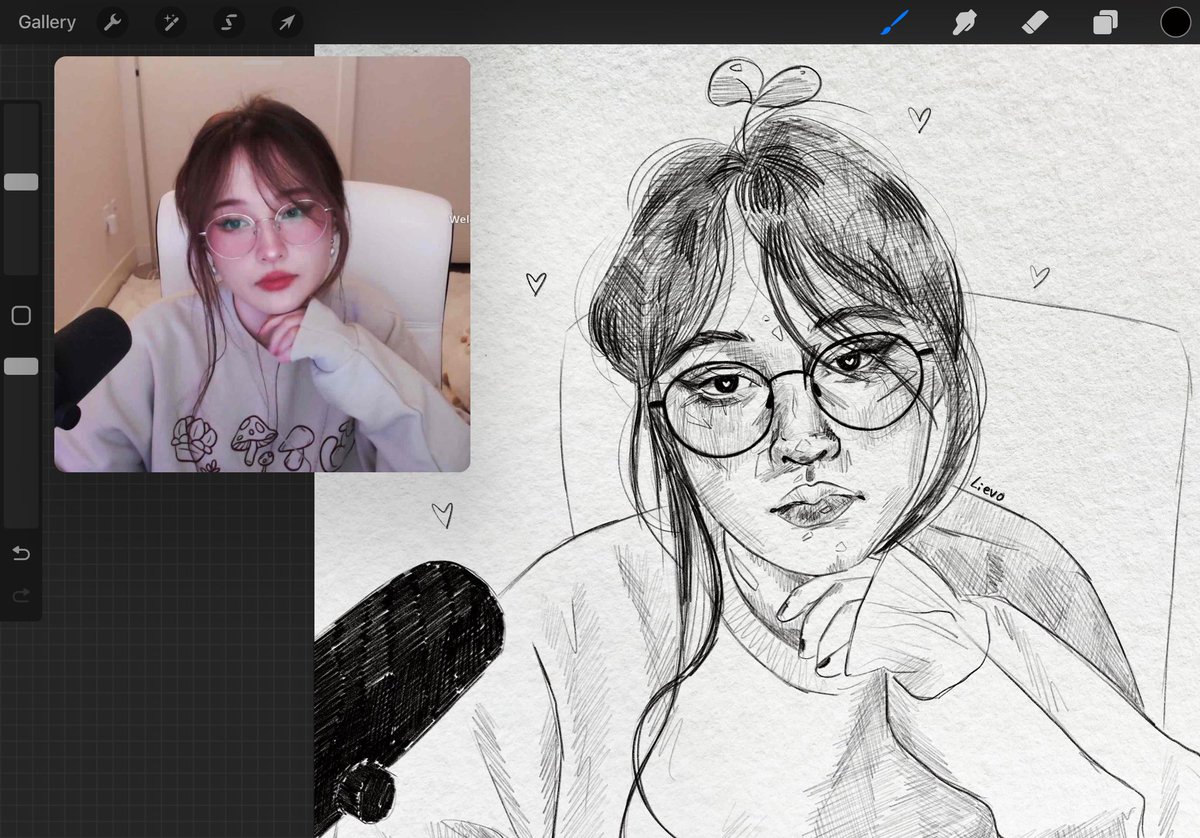The width and height of the screenshot is (1200, 838).
Task: Select the Smudge finger tool
Action: click(964, 22)
